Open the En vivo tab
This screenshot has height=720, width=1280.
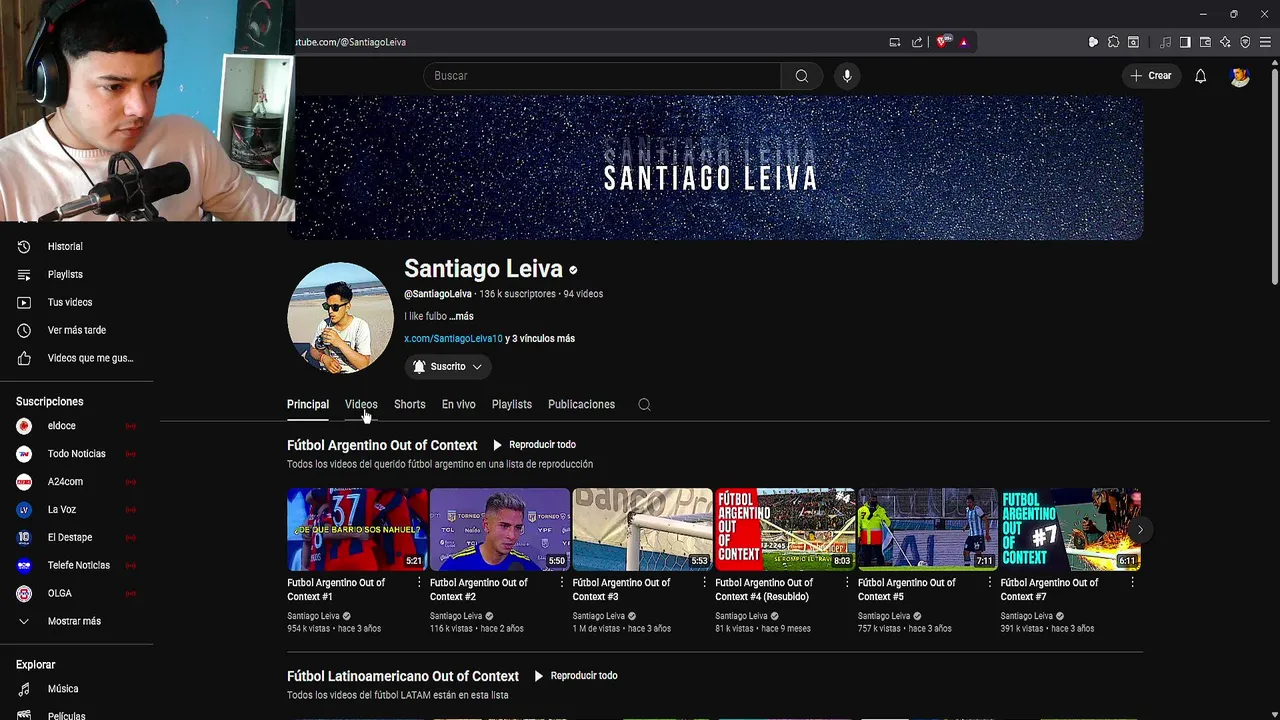click(x=459, y=405)
